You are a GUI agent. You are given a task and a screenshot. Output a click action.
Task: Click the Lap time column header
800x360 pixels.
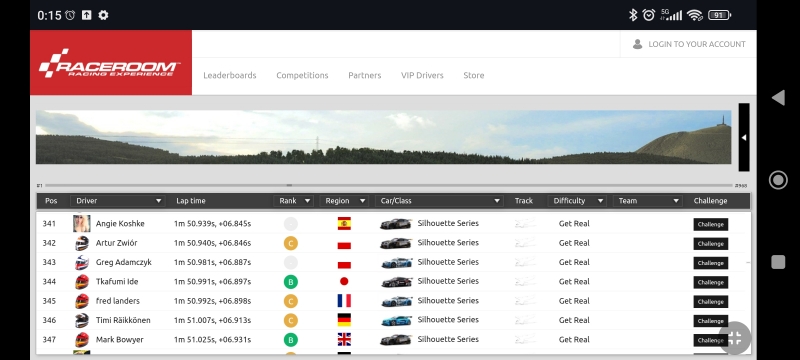pos(191,201)
